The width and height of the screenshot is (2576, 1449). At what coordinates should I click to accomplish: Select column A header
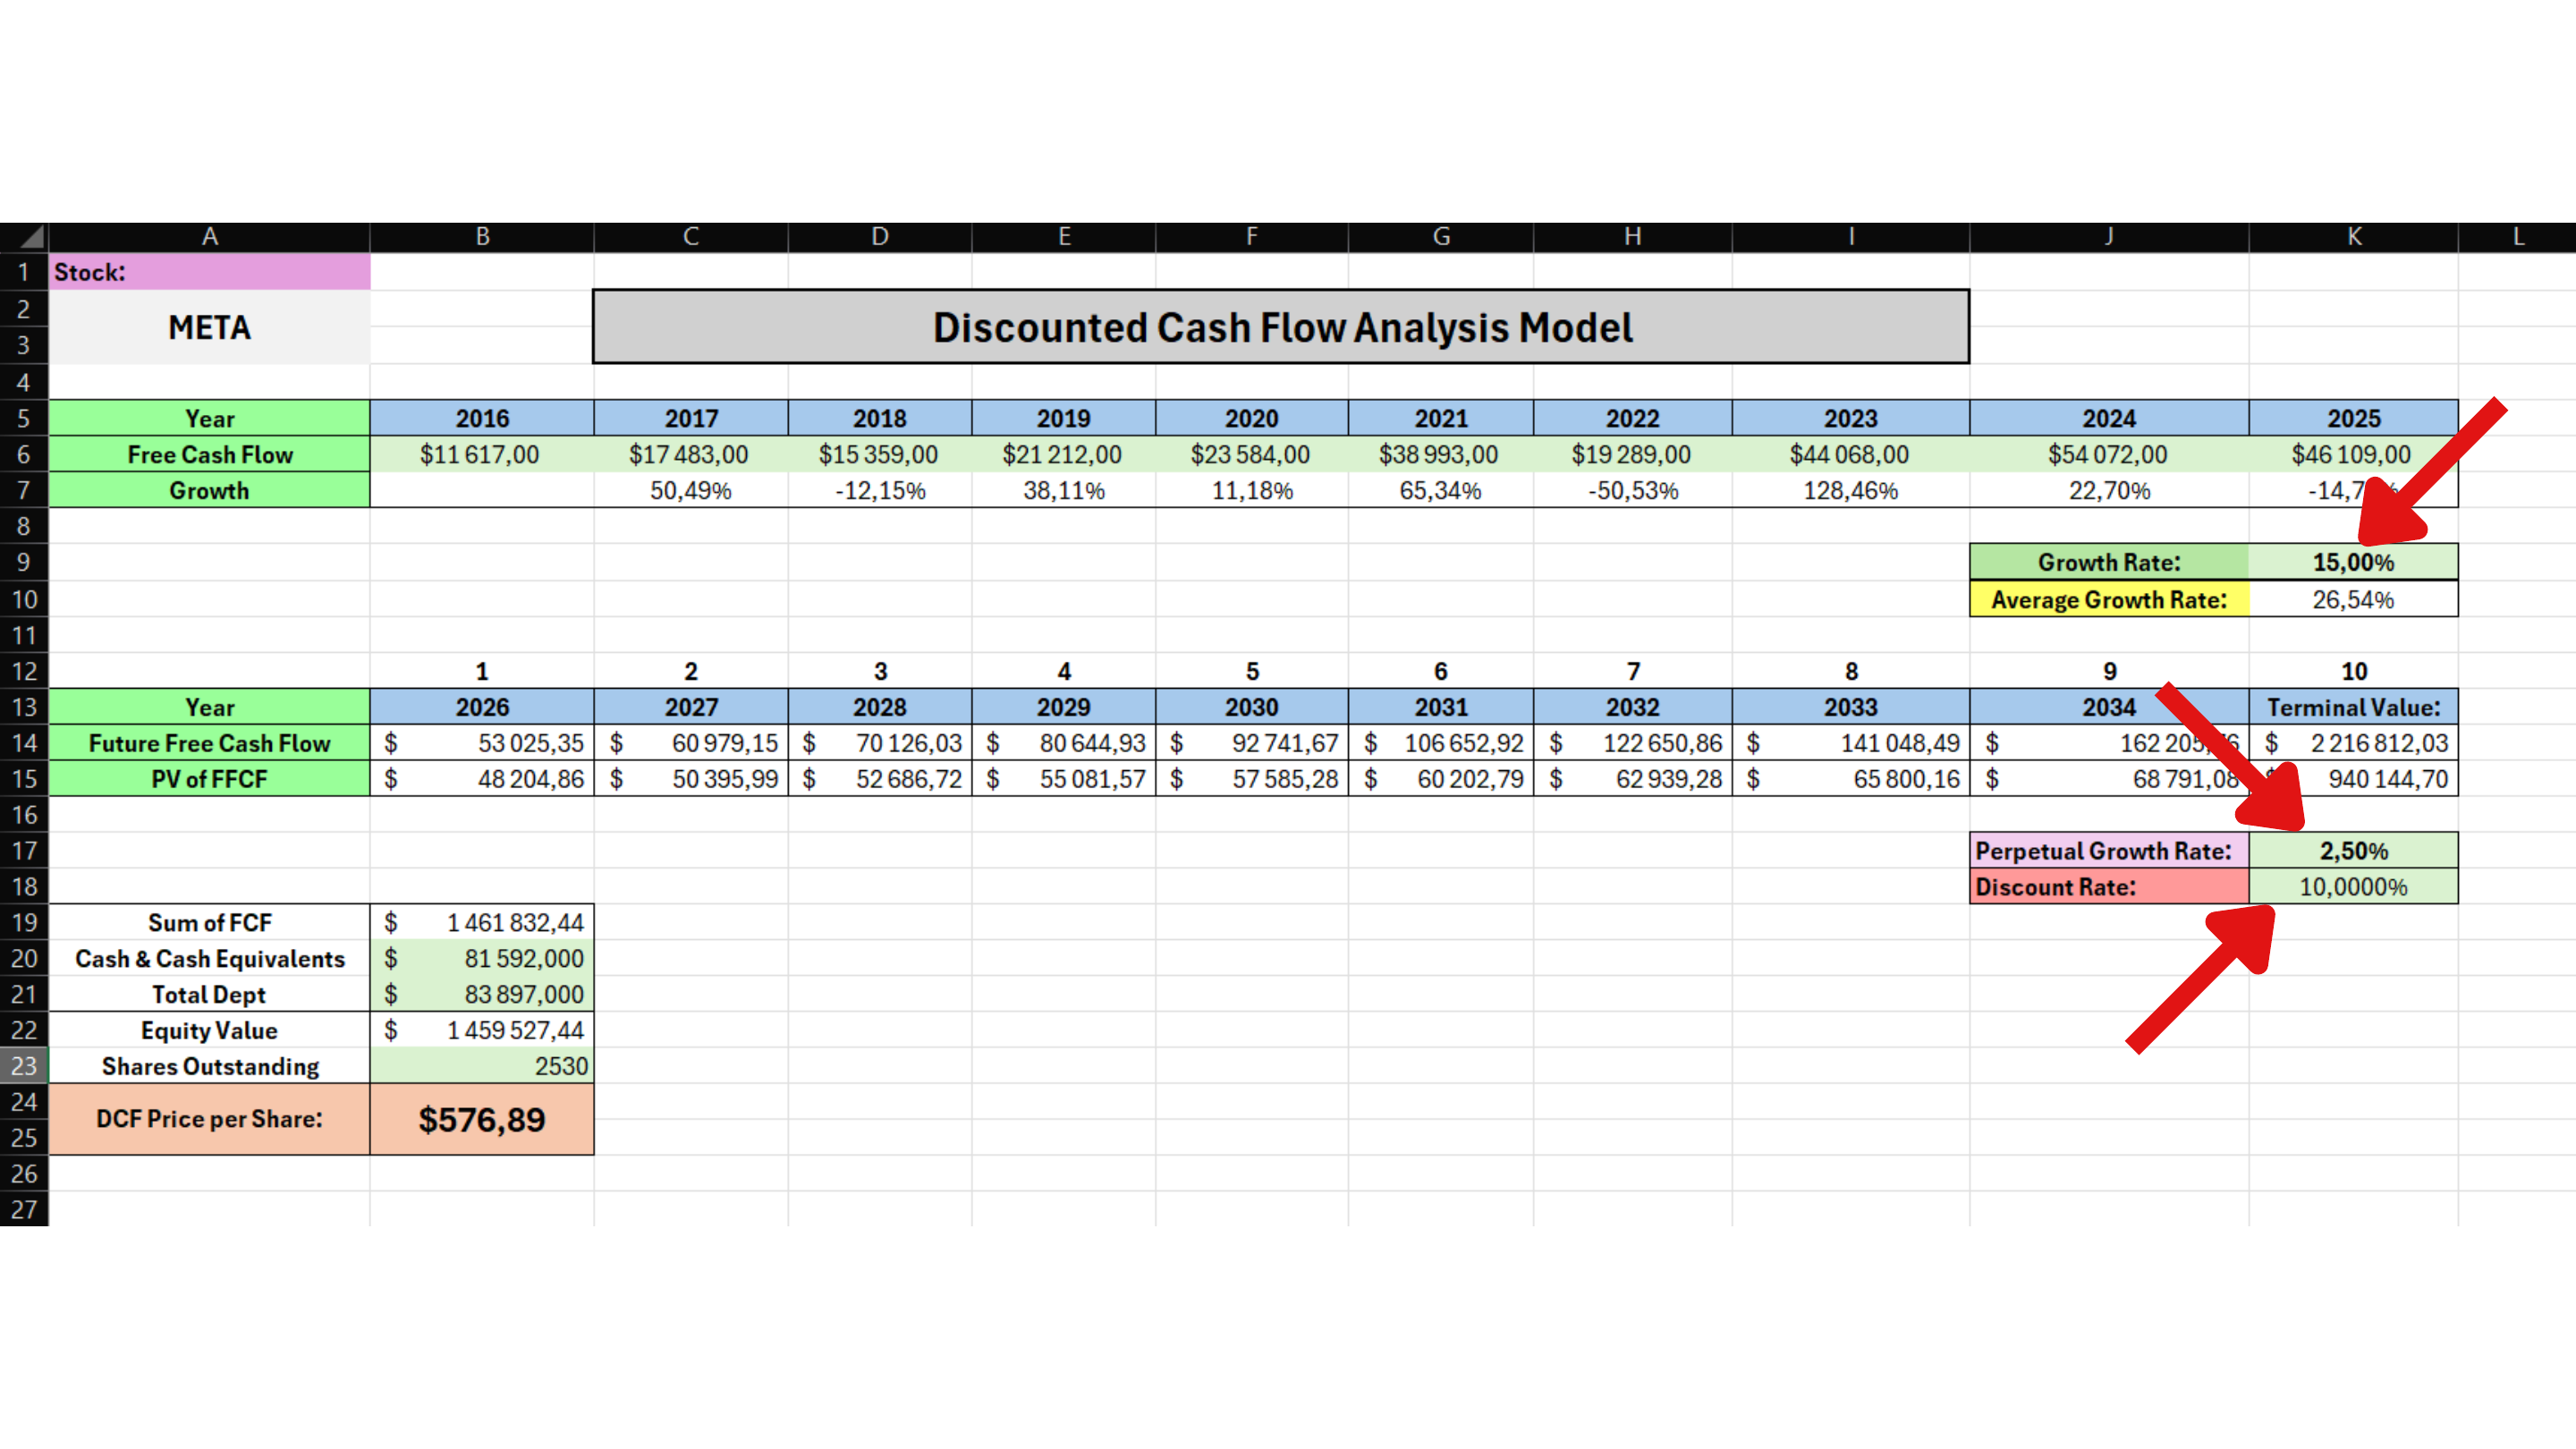[209, 236]
